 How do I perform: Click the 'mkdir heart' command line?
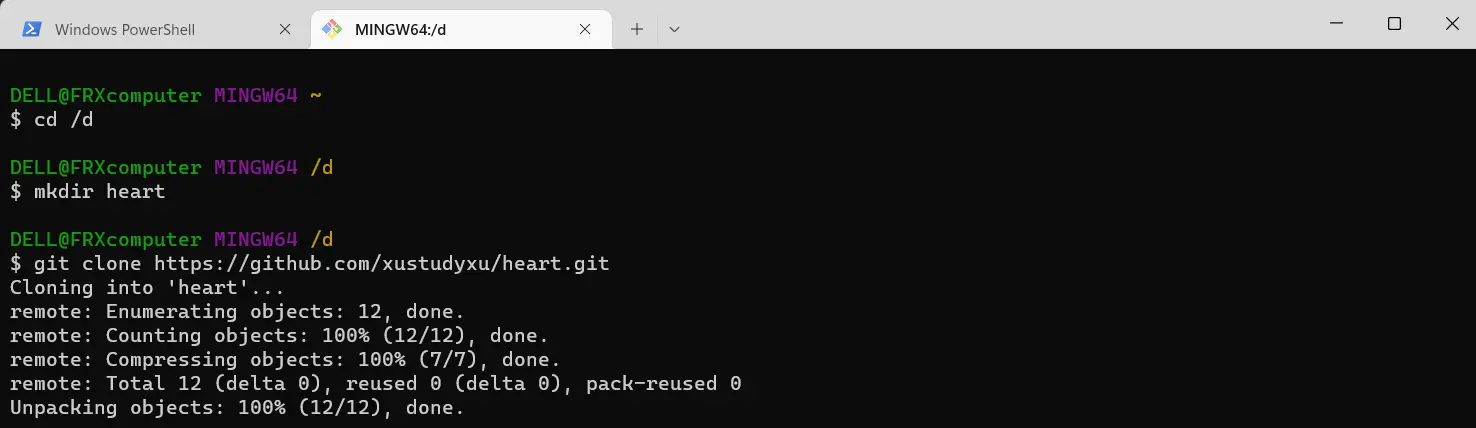[87, 192]
